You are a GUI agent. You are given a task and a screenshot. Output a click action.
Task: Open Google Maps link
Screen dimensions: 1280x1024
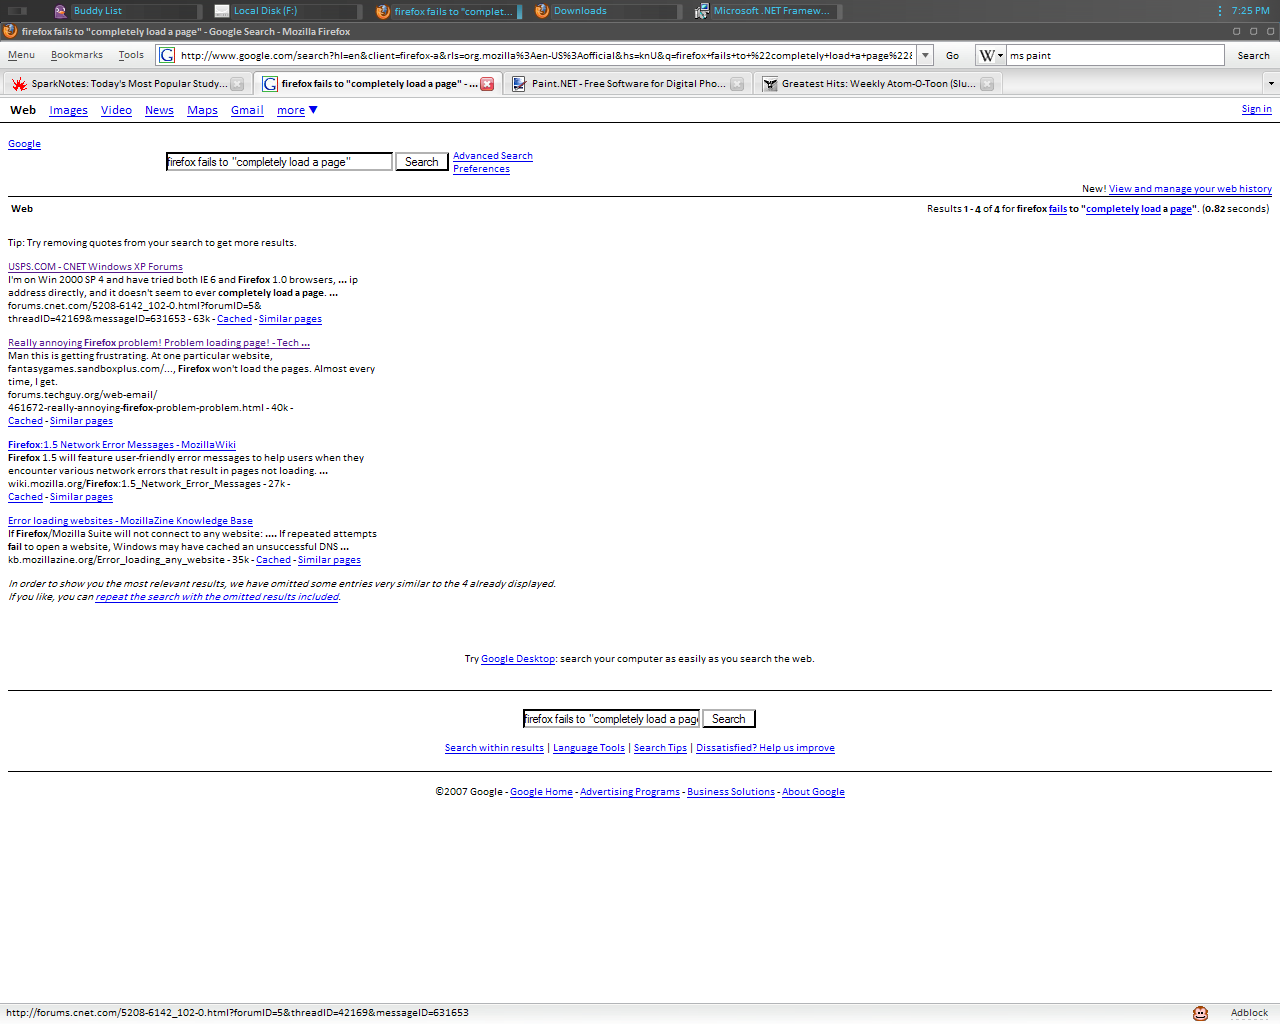(x=202, y=110)
